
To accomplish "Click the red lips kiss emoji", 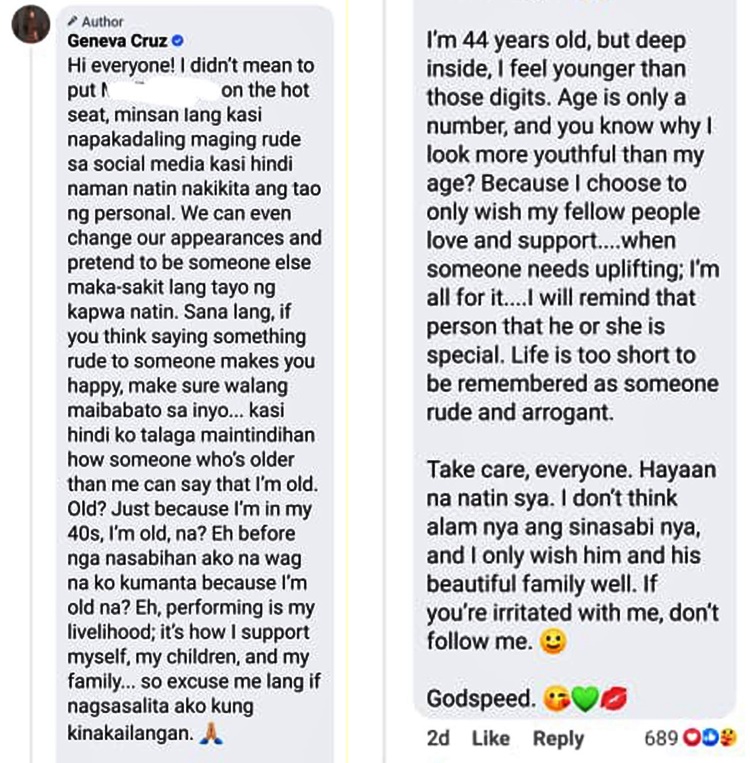I will coord(612,700).
